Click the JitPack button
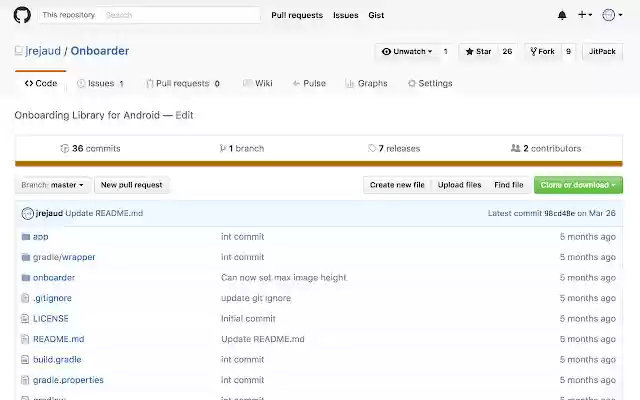This screenshot has width=640, height=400. (602, 51)
